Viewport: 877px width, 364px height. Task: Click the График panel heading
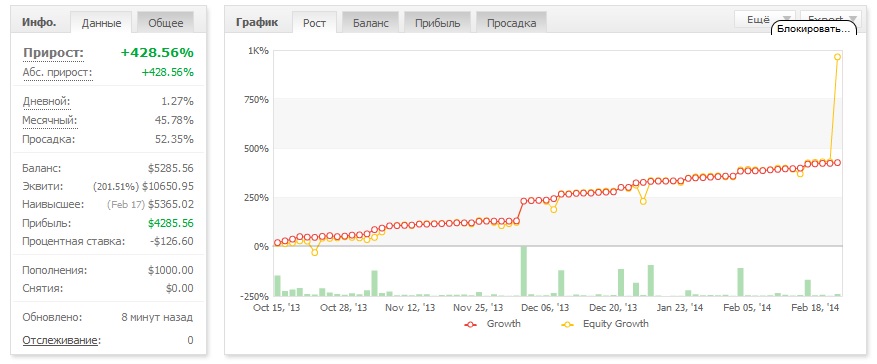coord(256,23)
